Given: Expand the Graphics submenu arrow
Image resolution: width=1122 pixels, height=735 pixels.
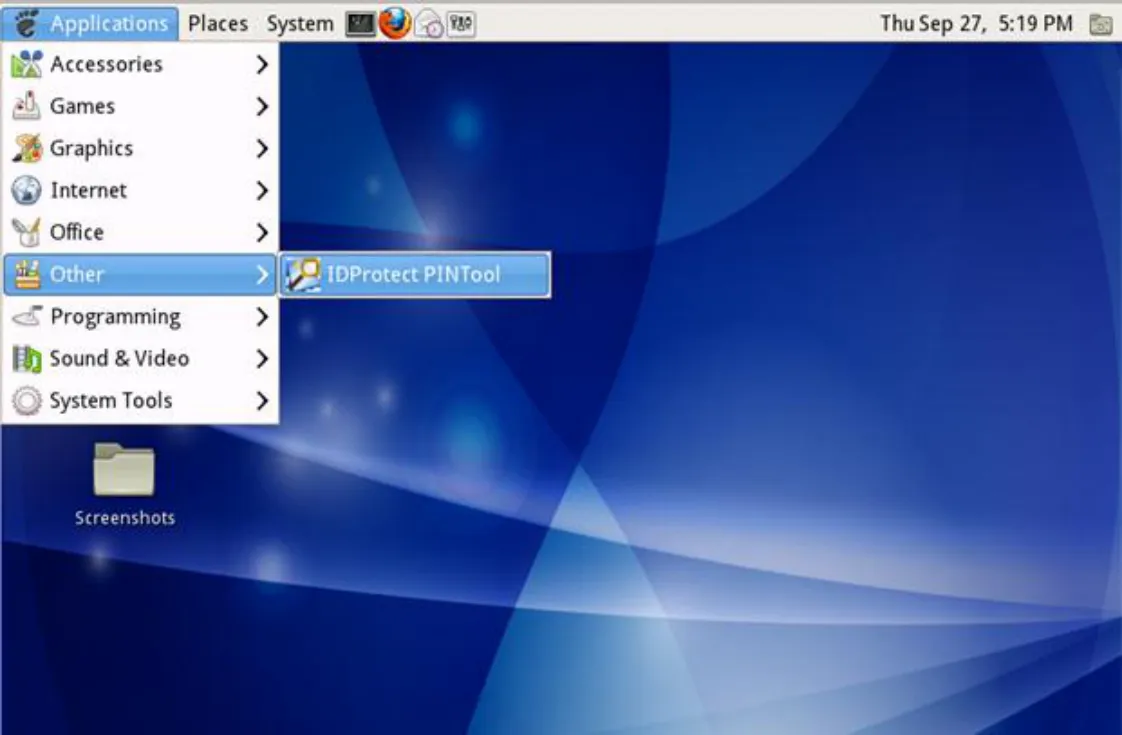Looking at the screenshot, I should coord(262,148).
